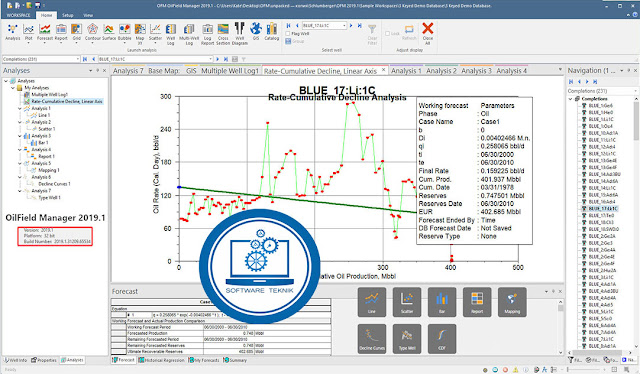Open the Catalog tool
Viewport: 640px width, 374px height.
pos(271,31)
